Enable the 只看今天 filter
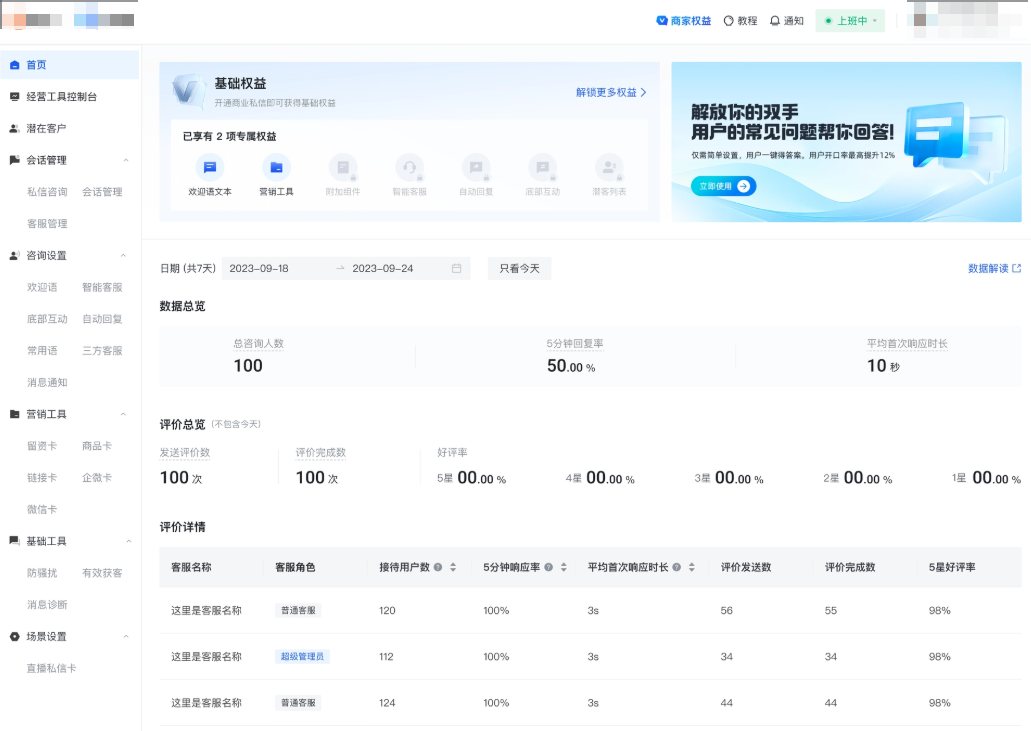The height and width of the screenshot is (731, 1031). (x=519, y=268)
